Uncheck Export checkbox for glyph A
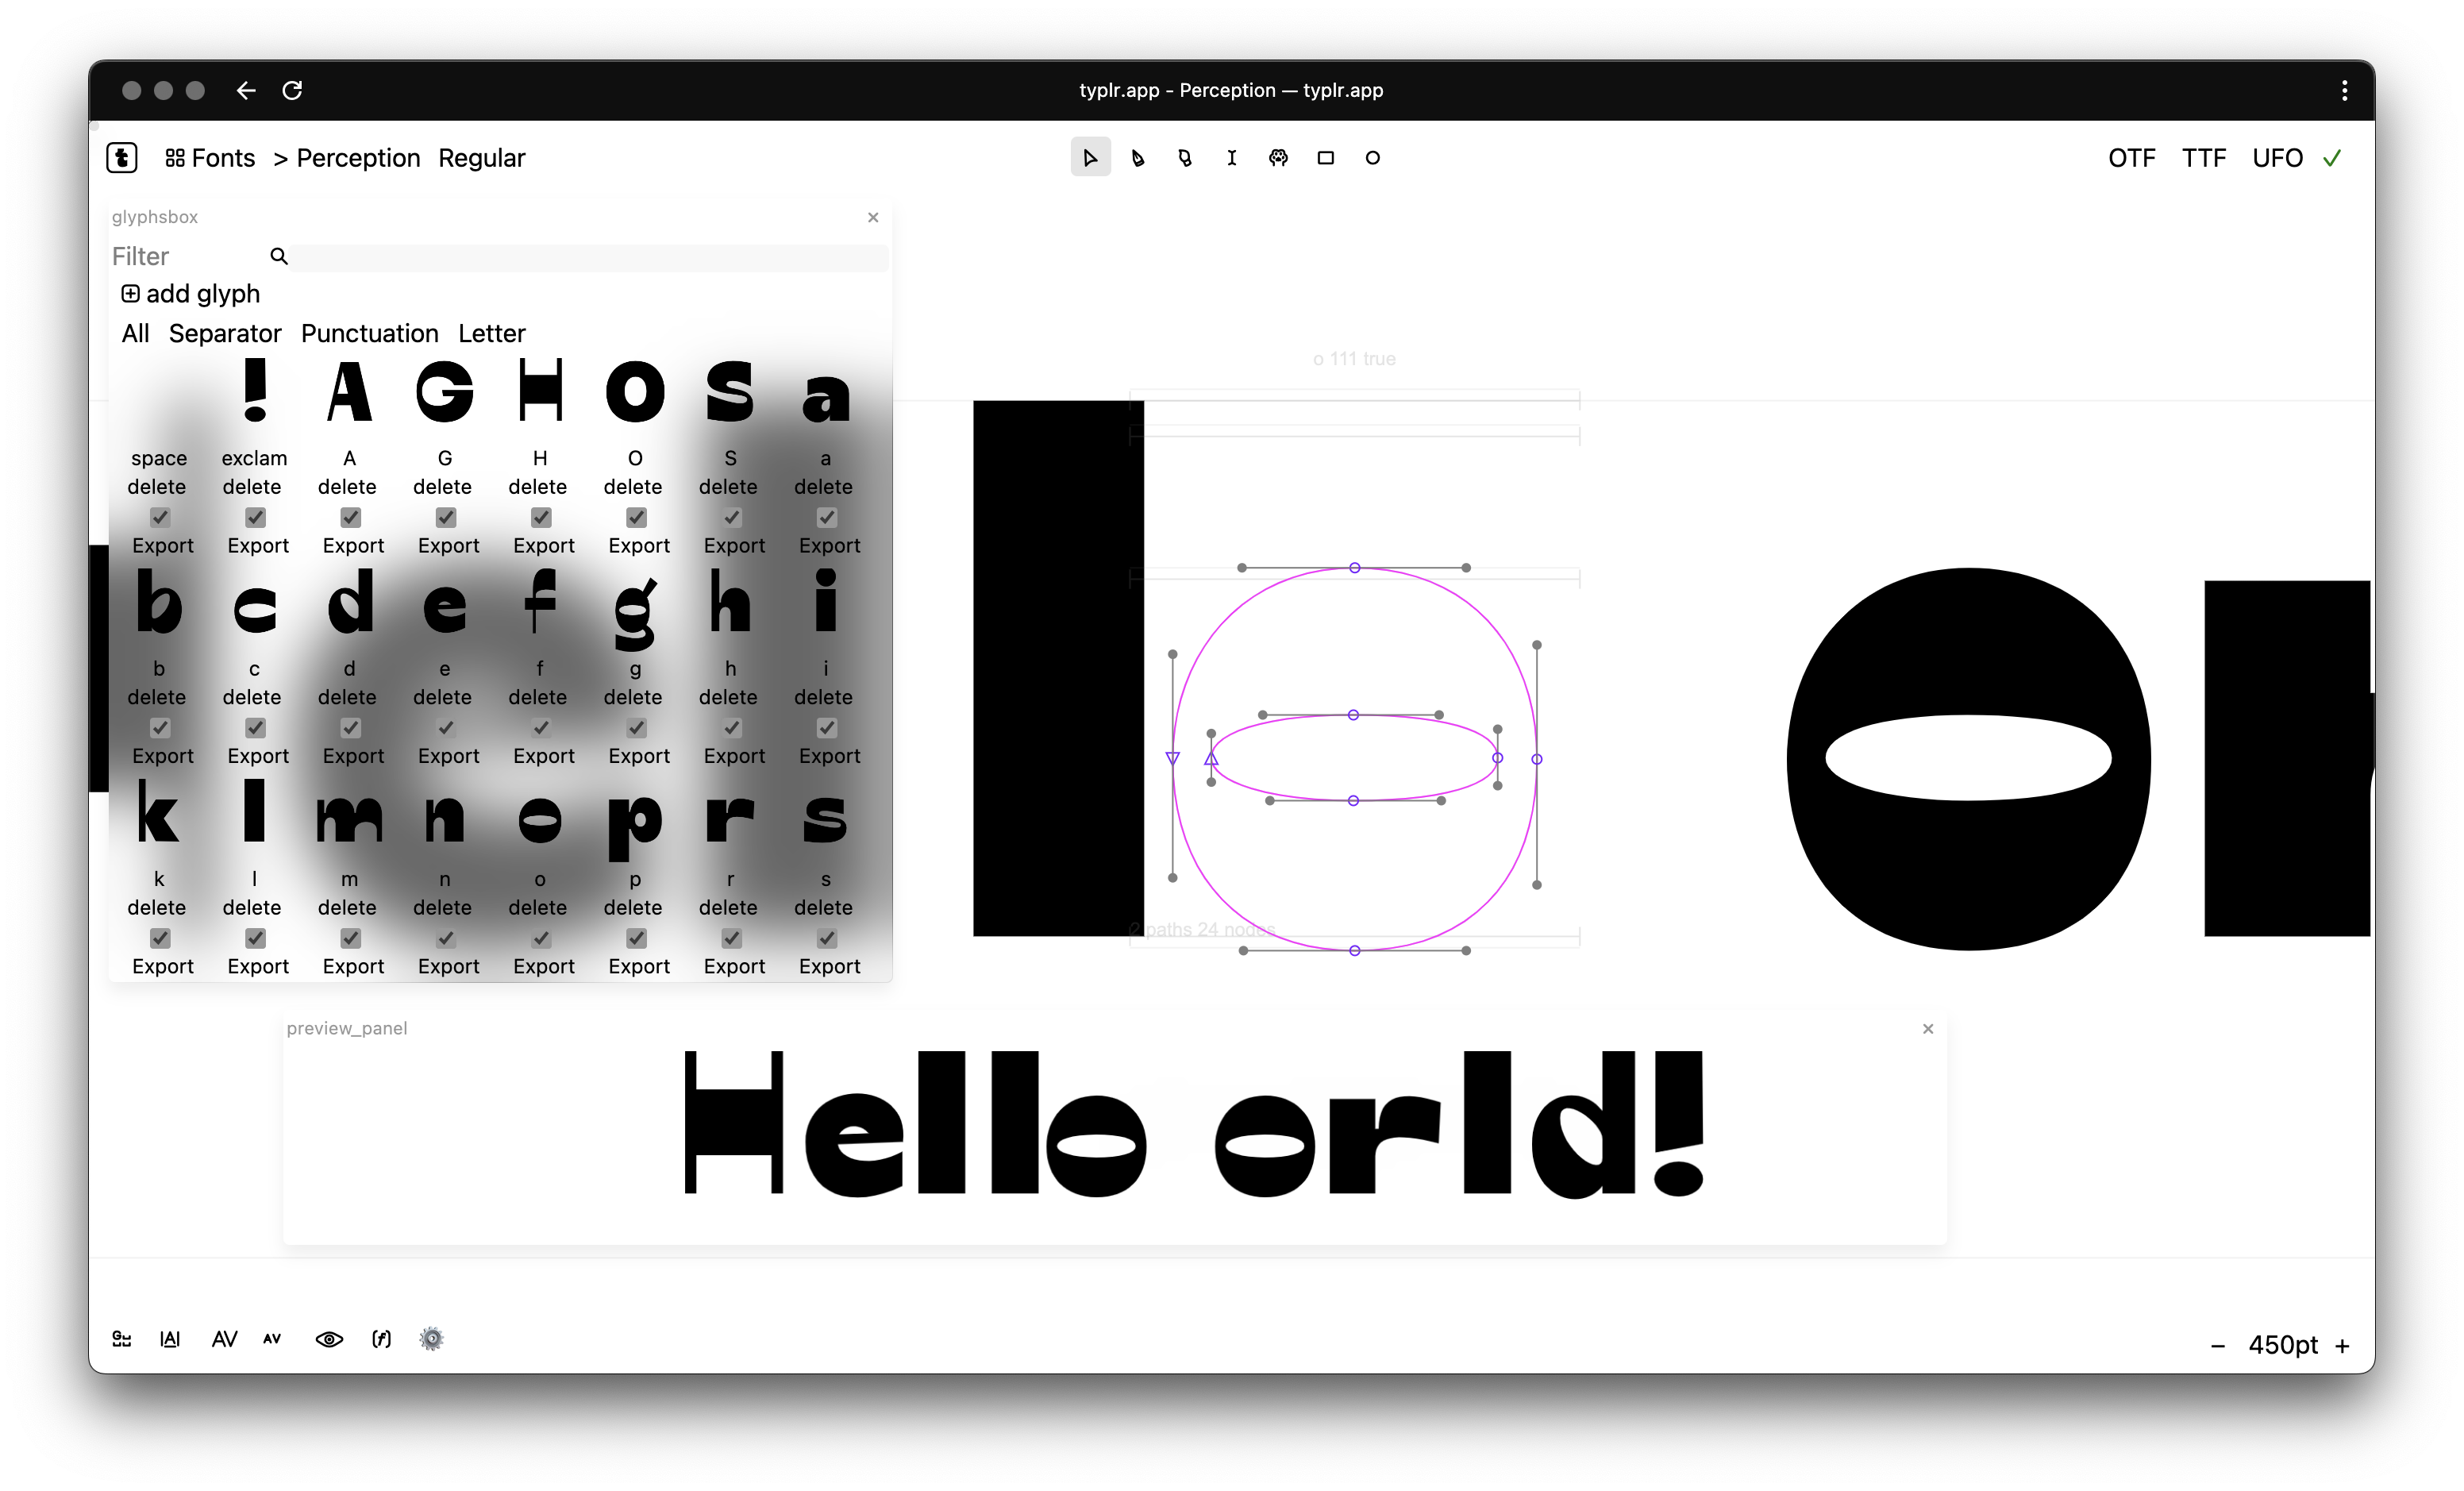The height and width of the screenshot is (1491, 2464). pyautogui.click(x=350, y=517)
